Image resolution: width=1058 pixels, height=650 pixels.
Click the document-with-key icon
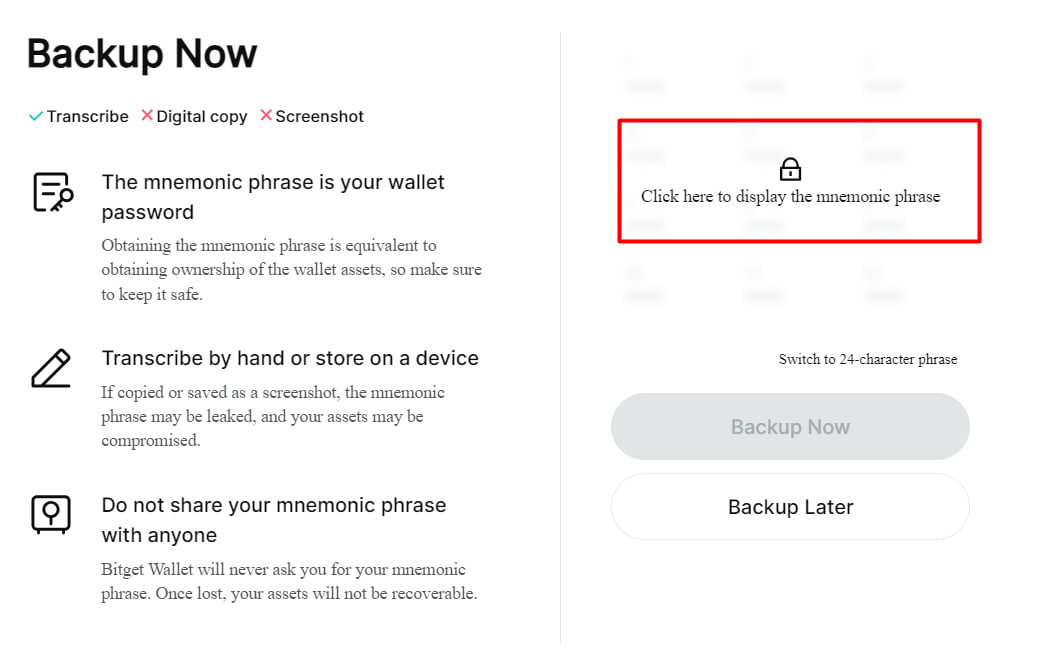tap(53, 192)
